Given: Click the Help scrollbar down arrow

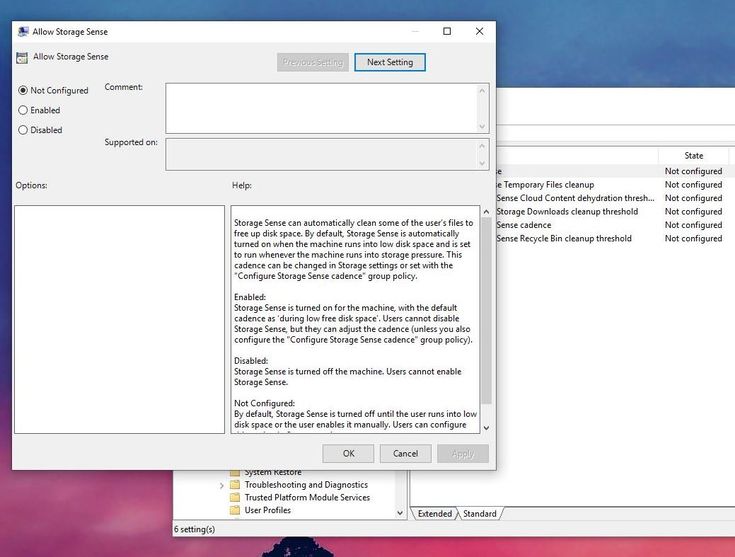Looking at the screenshot, I should coord(486,428).
